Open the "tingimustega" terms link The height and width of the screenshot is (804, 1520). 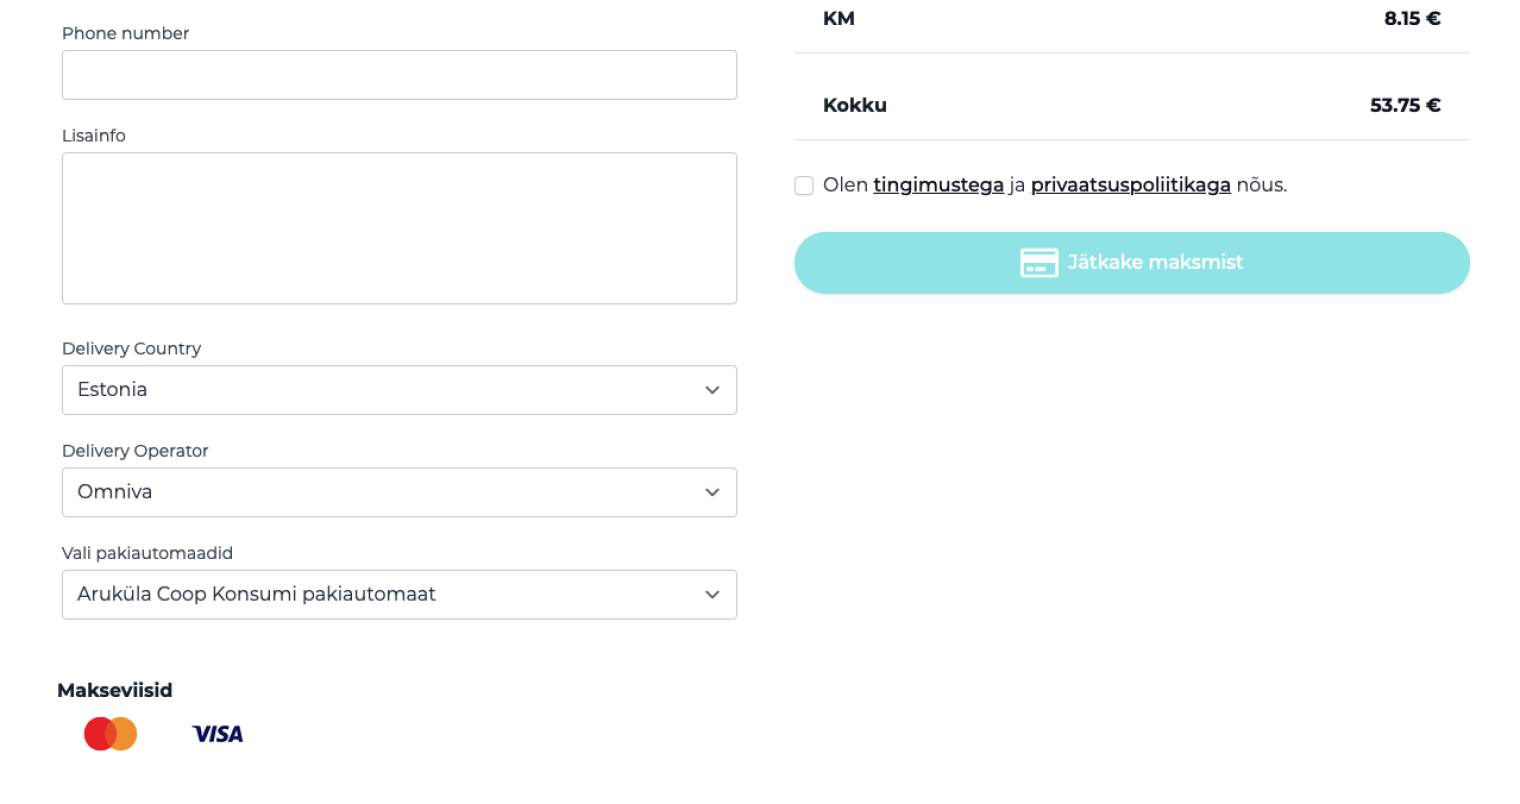tap(938, 185)
